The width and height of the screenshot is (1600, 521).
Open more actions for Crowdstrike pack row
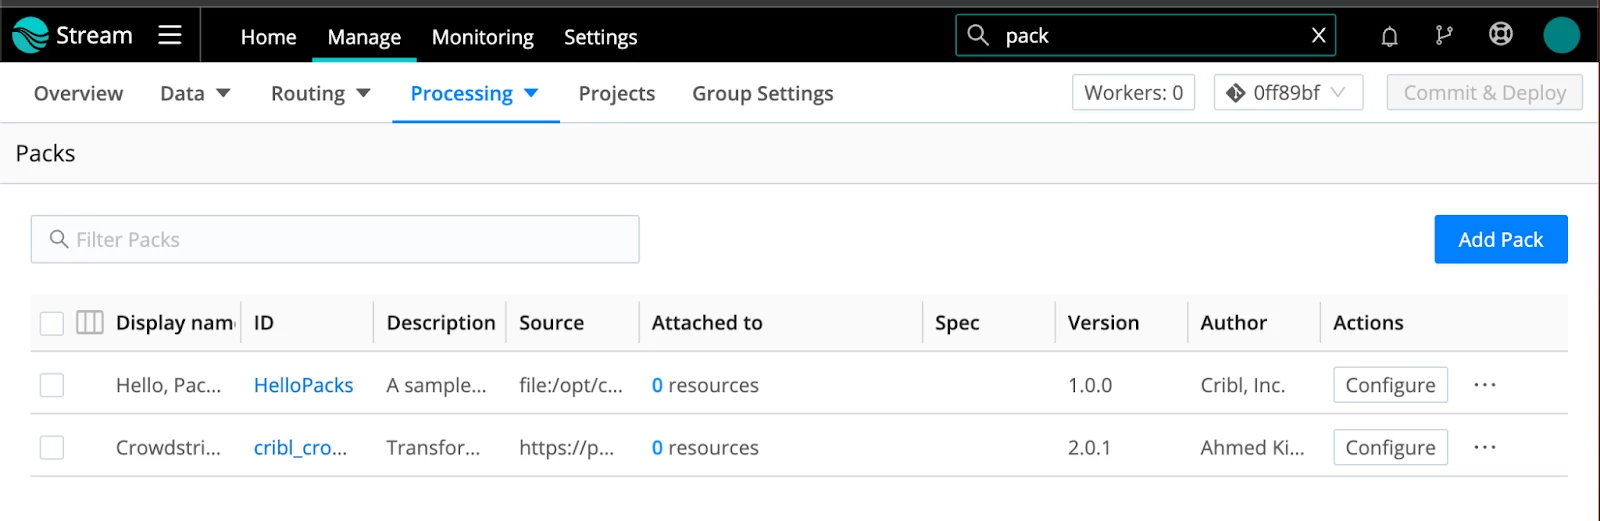[x=1485, y=447]
